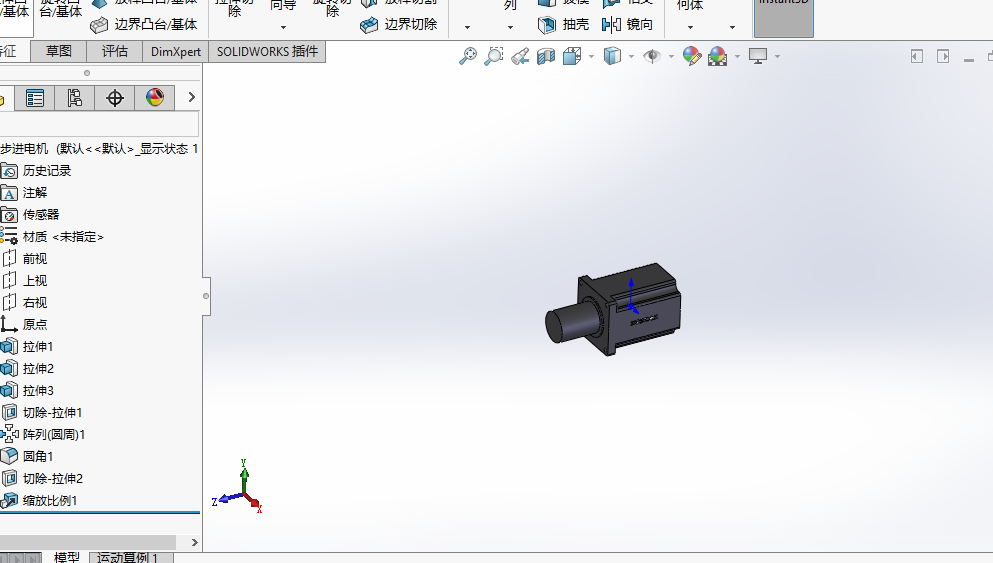
Task: Click the Apply Scene icon
Action: pos(718,56)
